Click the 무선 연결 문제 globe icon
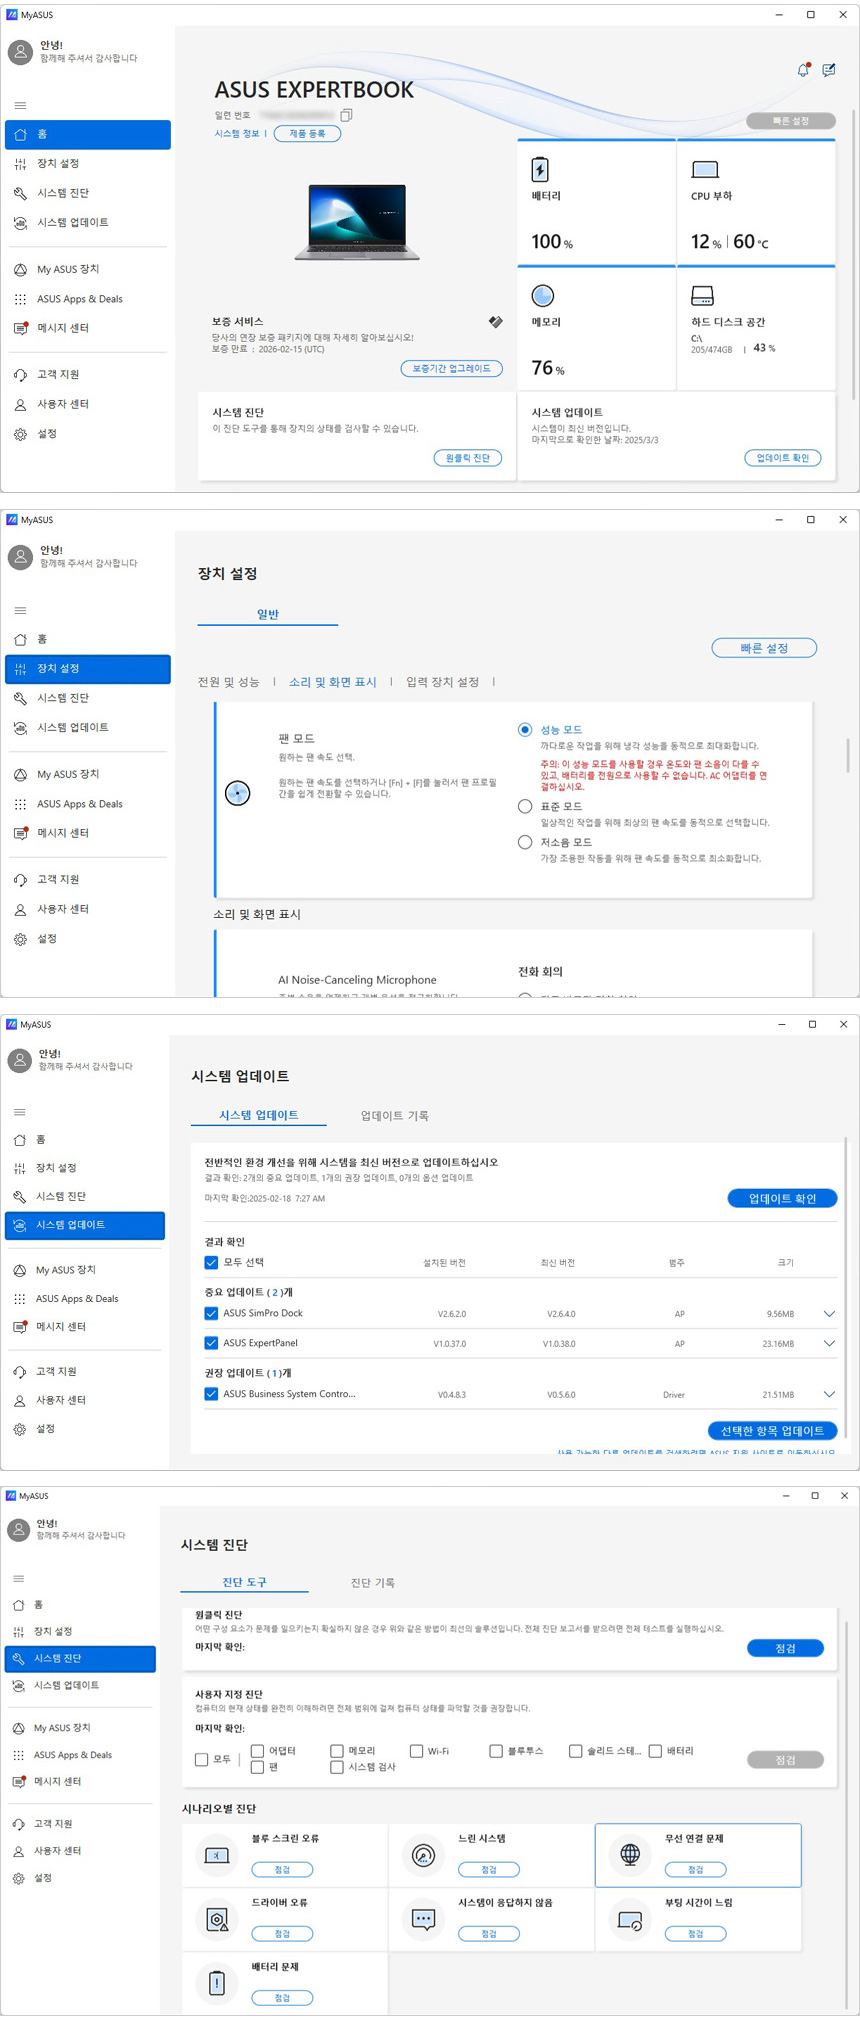Viewport: 860px width, 2022px height. pos(630,1854)
